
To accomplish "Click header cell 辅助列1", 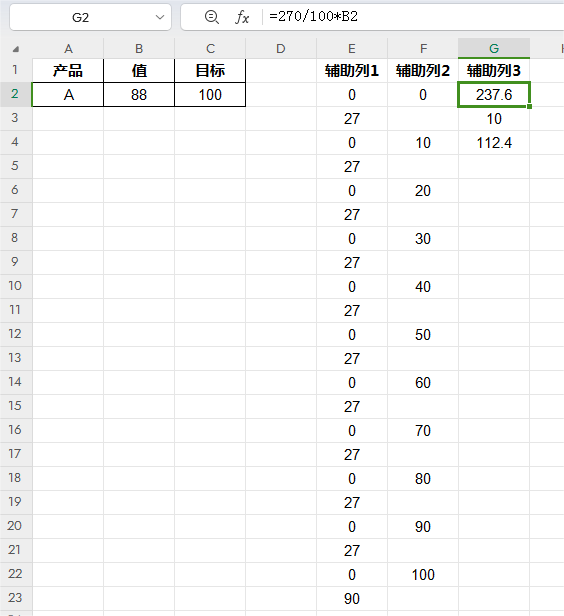I will click(x=352, y=71).
